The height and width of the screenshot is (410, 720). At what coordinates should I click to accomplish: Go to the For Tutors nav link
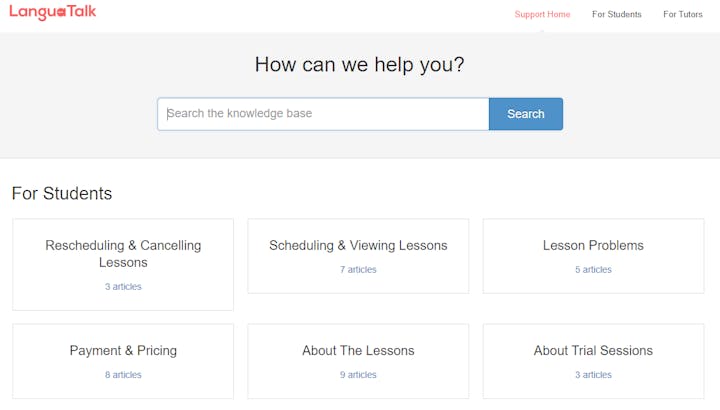pos(683,14)
